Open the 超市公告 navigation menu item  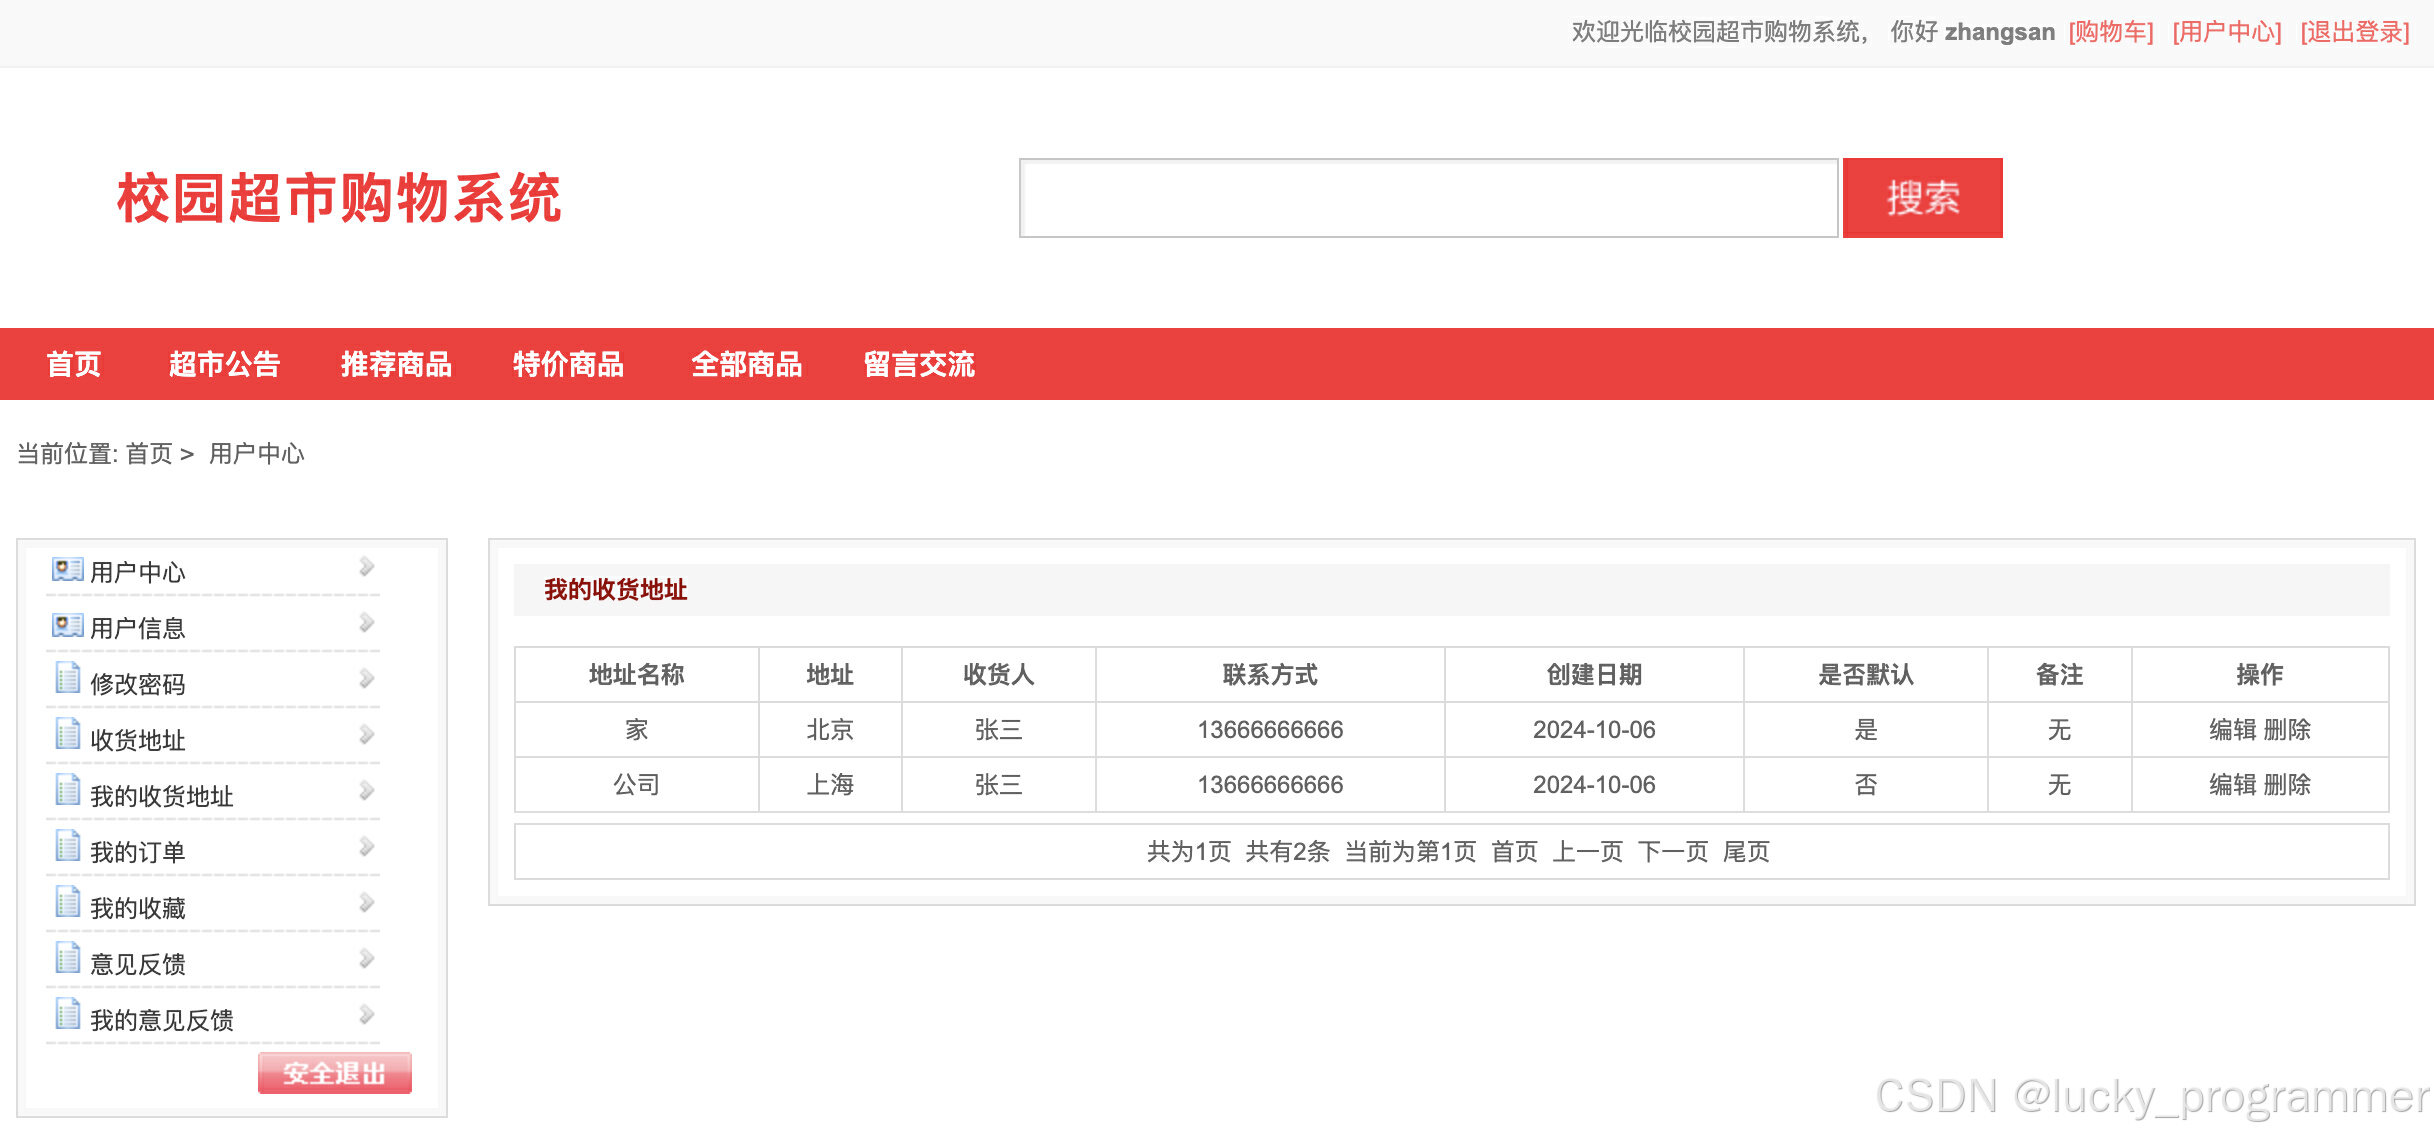224,364
